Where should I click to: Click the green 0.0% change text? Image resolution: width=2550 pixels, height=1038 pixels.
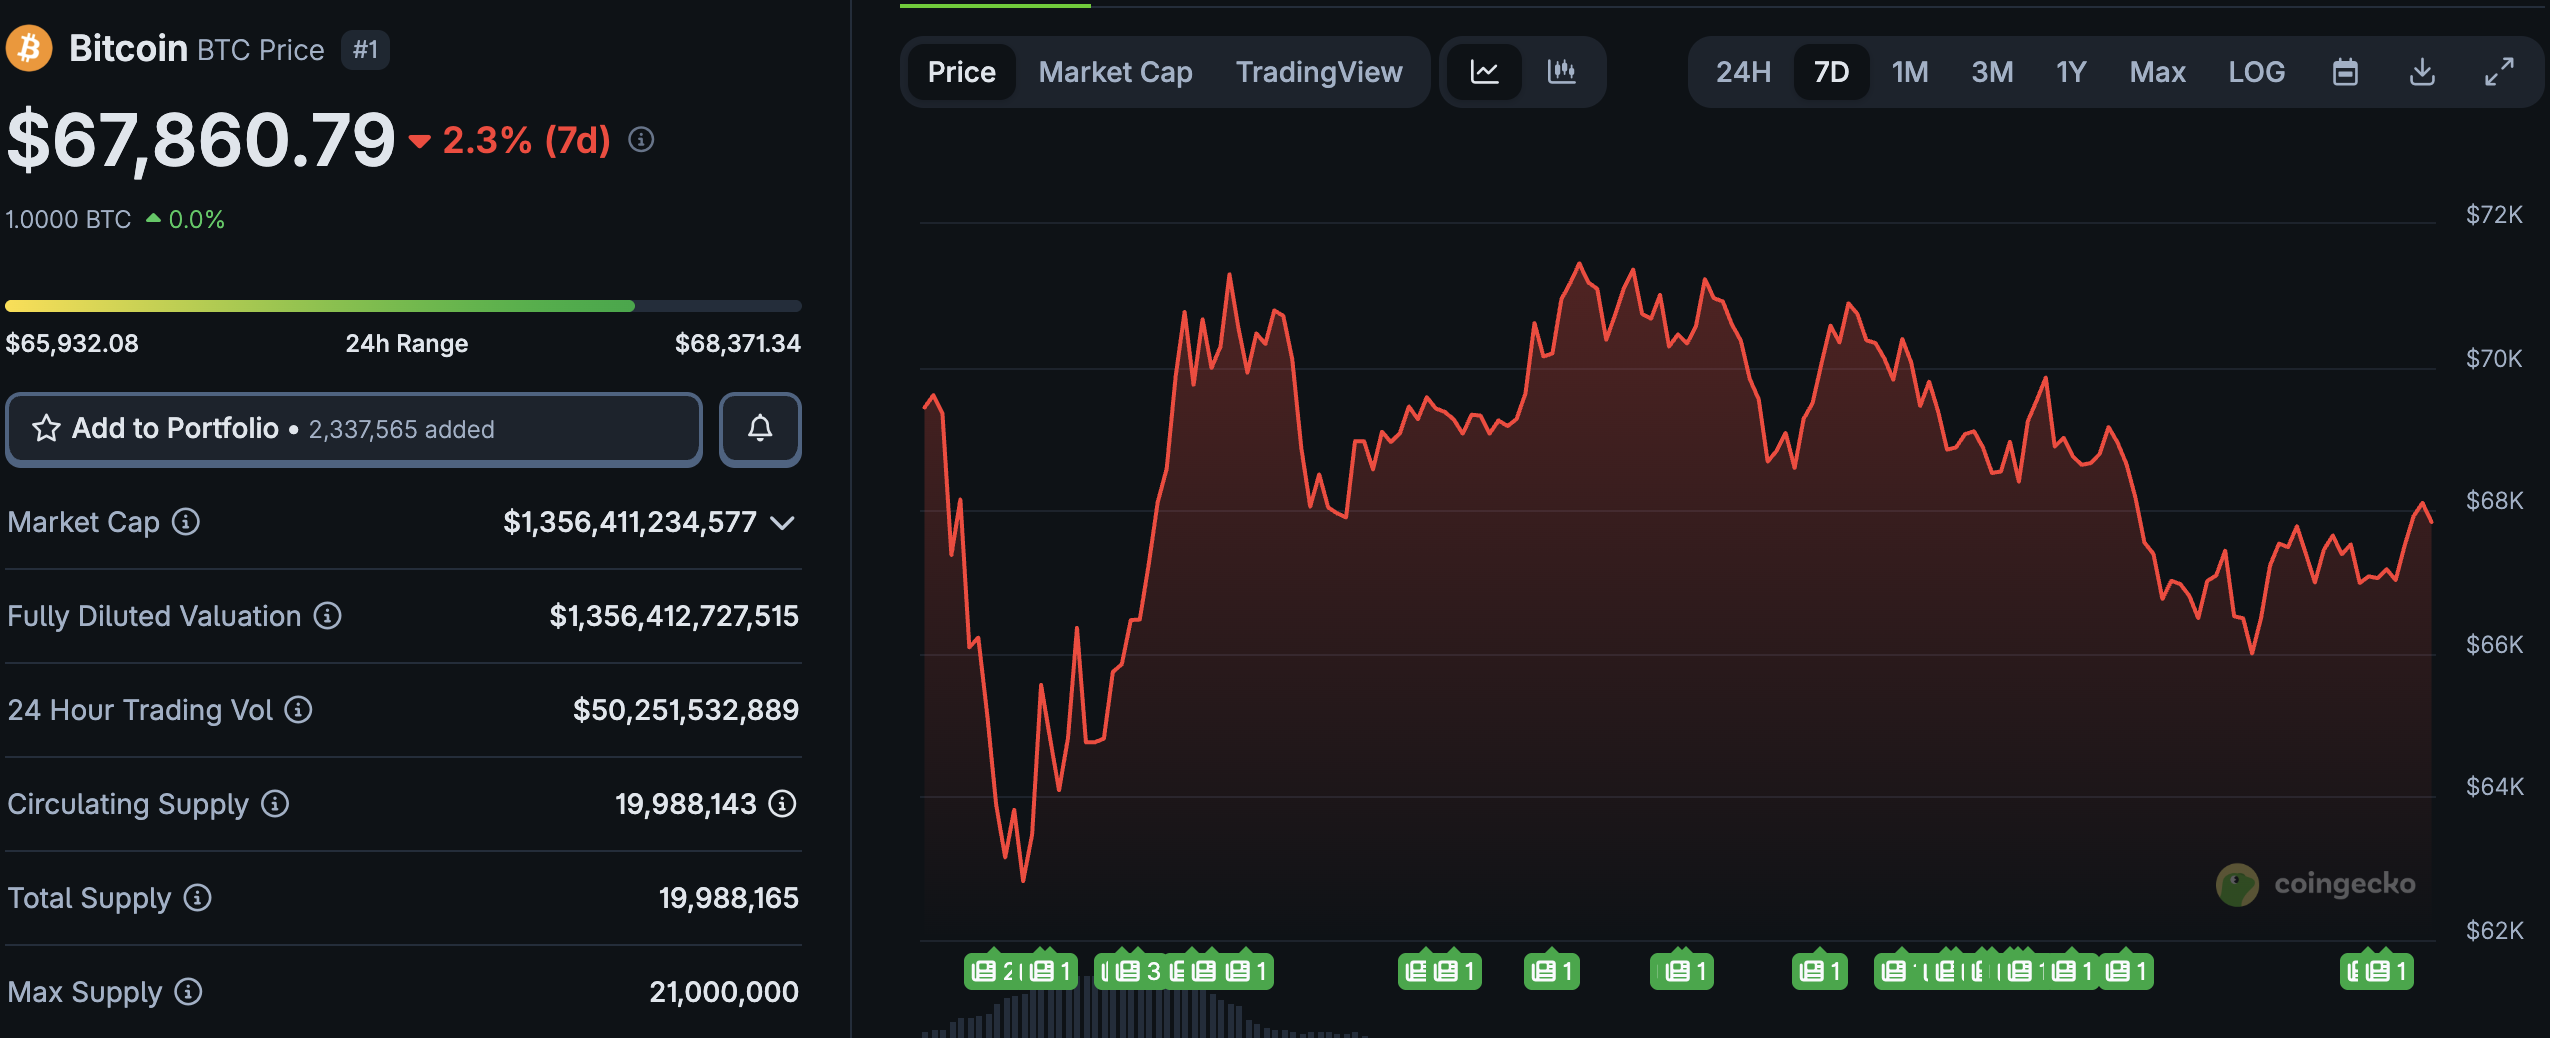click(196, 219)
